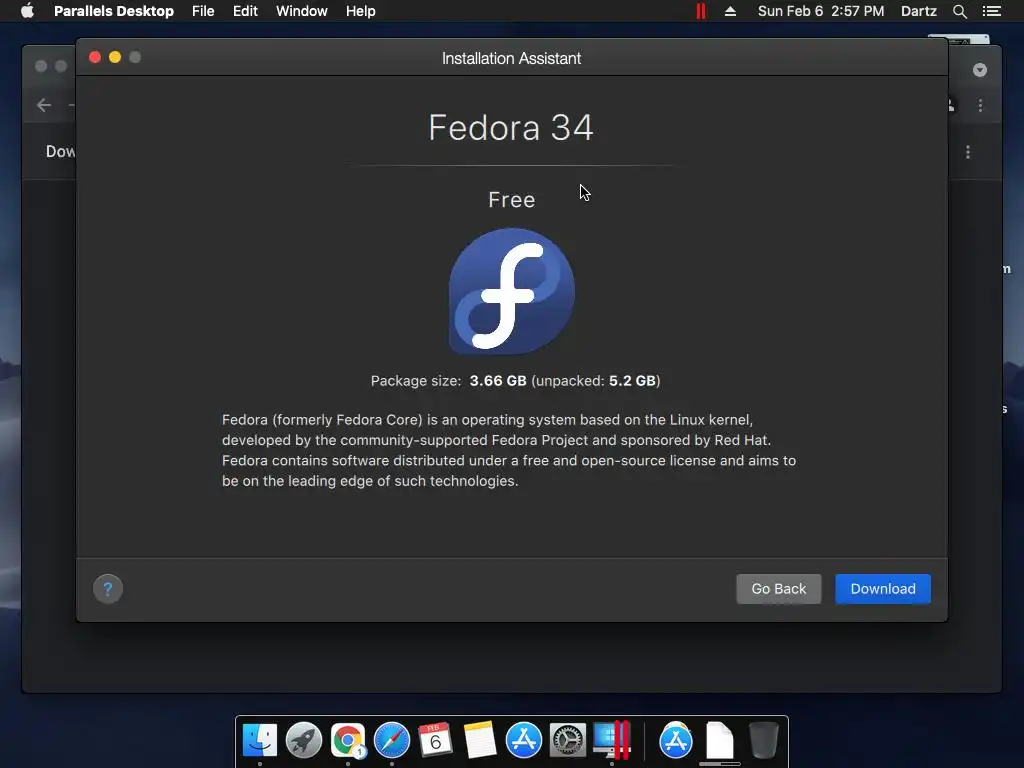Open the Window menu
The image size is (1024, 768).
[x=302, y=11]
